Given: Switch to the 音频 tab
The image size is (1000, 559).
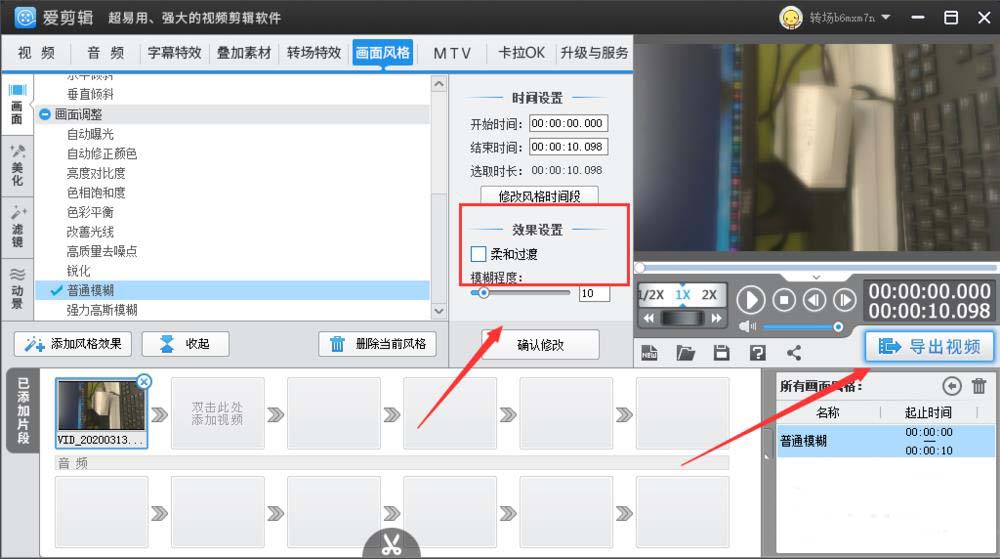Looking at the screenshot, I should click(105, 53).
